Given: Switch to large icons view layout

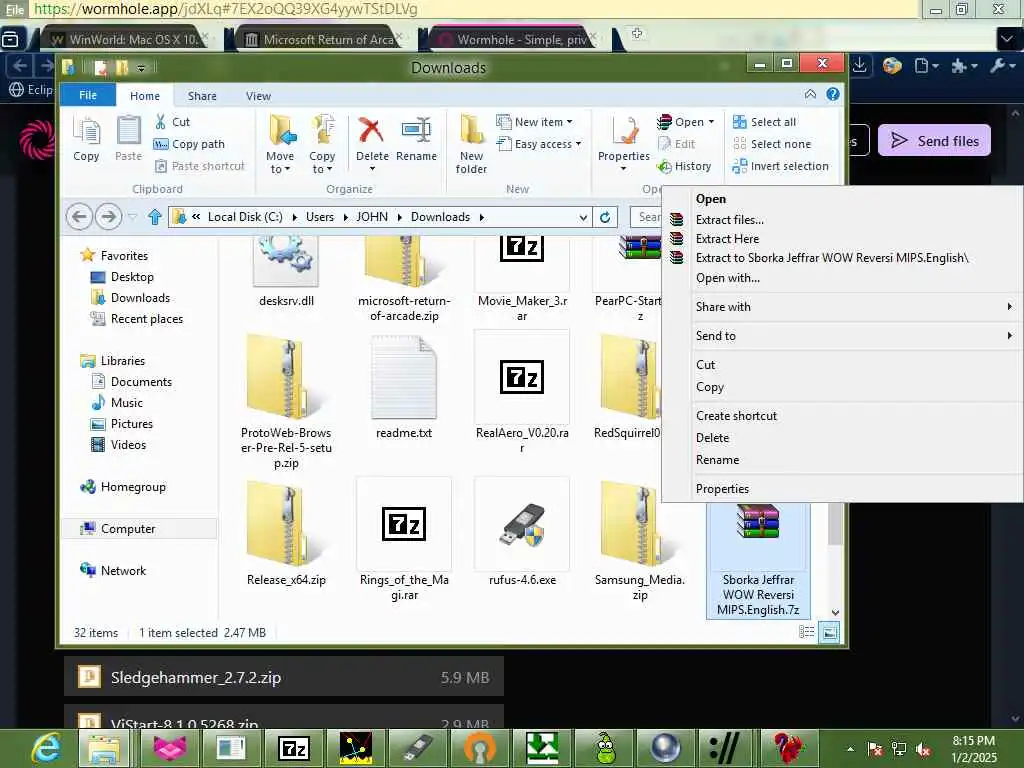Looking at the screenshot, I should click(829, 632).
